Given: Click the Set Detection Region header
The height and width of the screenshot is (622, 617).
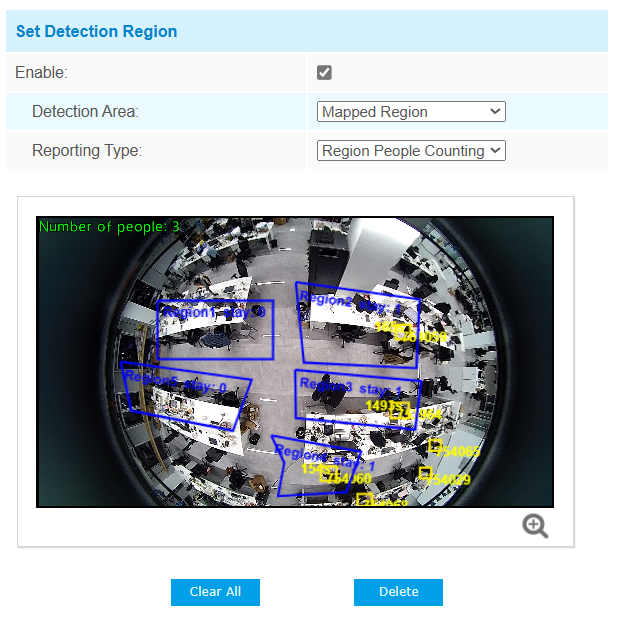Looking at the screenshot, I should pos(96,32).
